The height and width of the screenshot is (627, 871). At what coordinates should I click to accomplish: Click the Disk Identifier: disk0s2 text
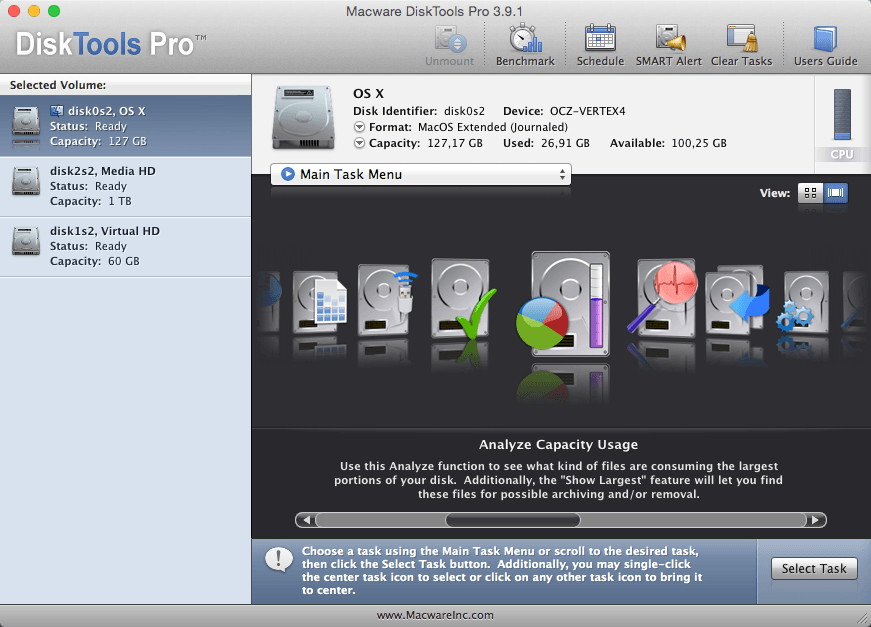(419, 111)
